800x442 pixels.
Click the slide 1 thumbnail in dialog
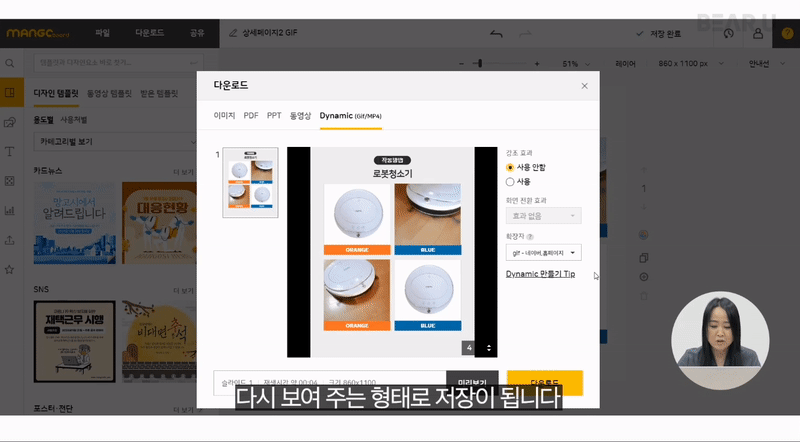(251, 183)
